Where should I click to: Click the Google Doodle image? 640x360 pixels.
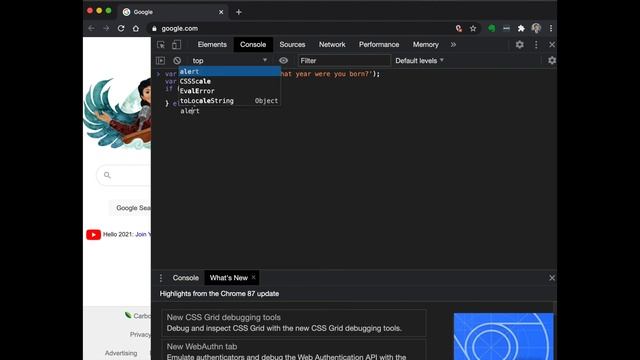[117, 113]
